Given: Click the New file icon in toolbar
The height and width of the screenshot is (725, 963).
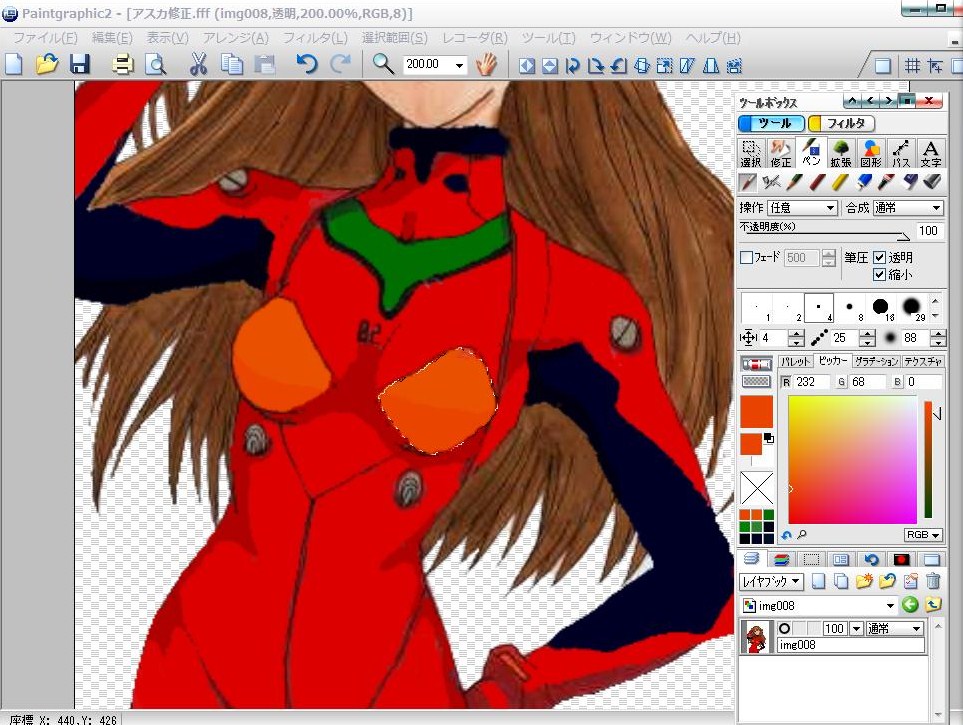Looking at the screenshot, I should (14, 64).
